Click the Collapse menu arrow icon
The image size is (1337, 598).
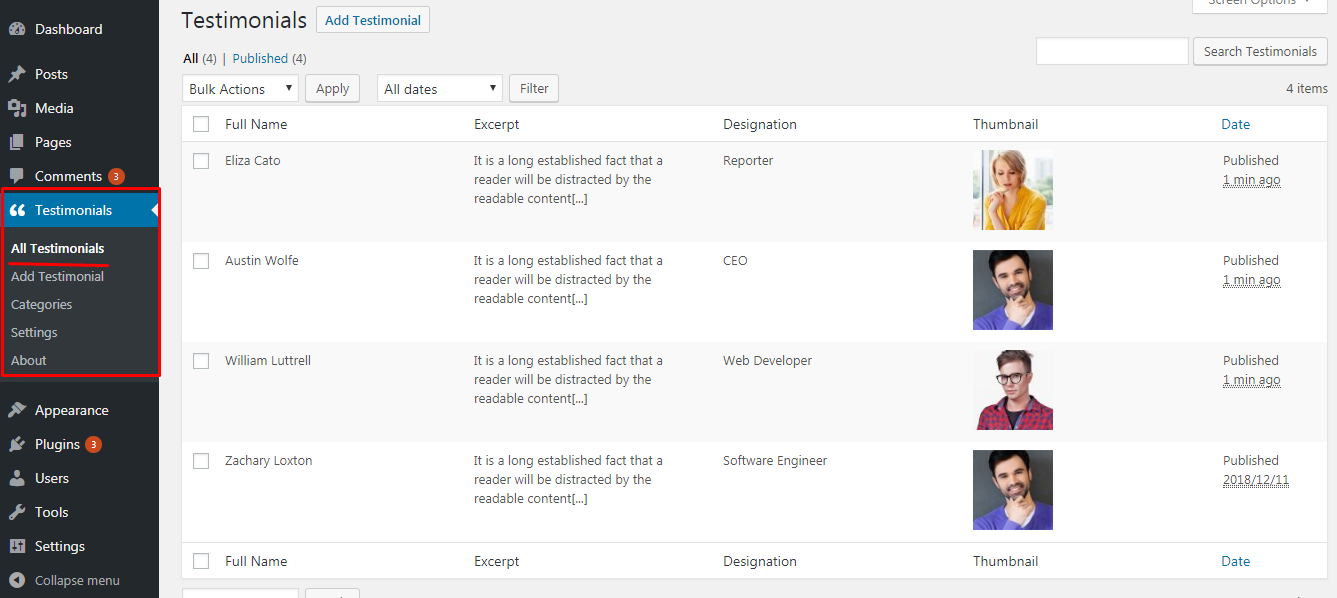17,580
